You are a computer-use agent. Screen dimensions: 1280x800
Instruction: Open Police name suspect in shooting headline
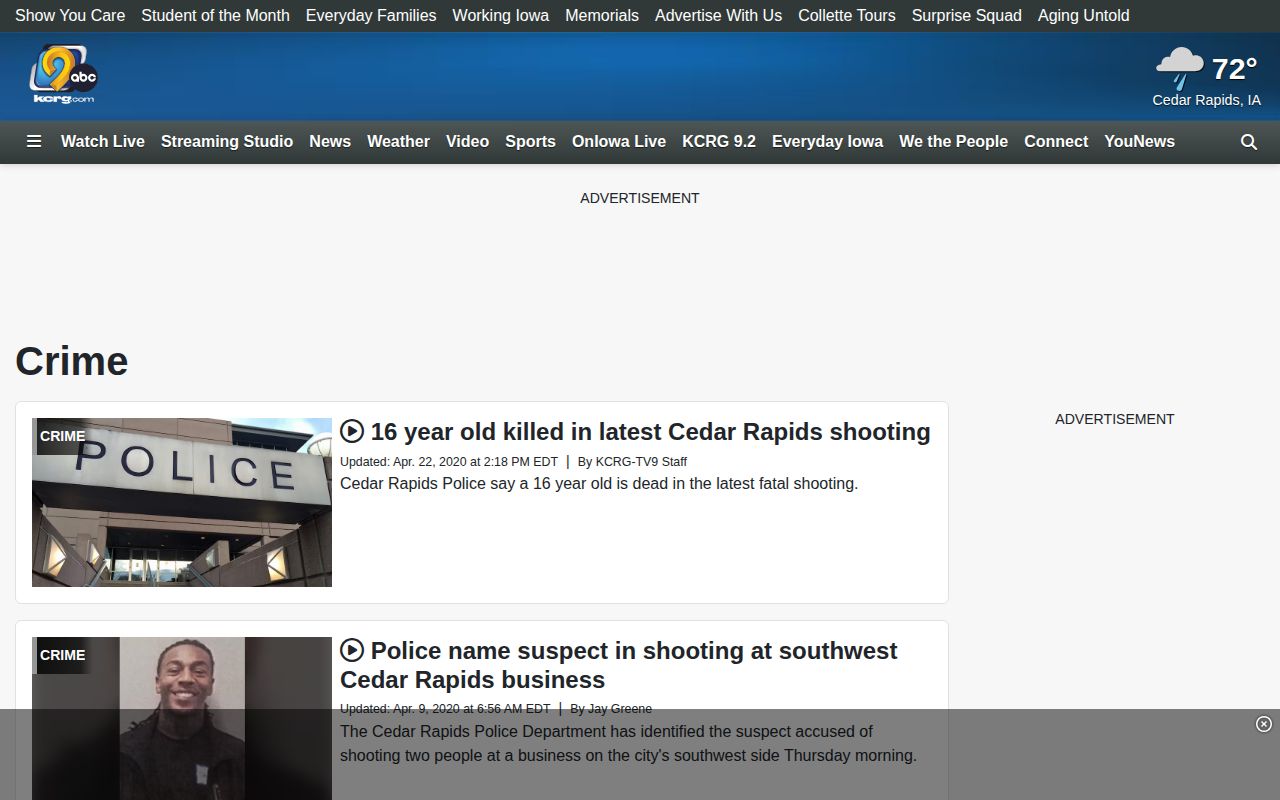tap(619, 665)
